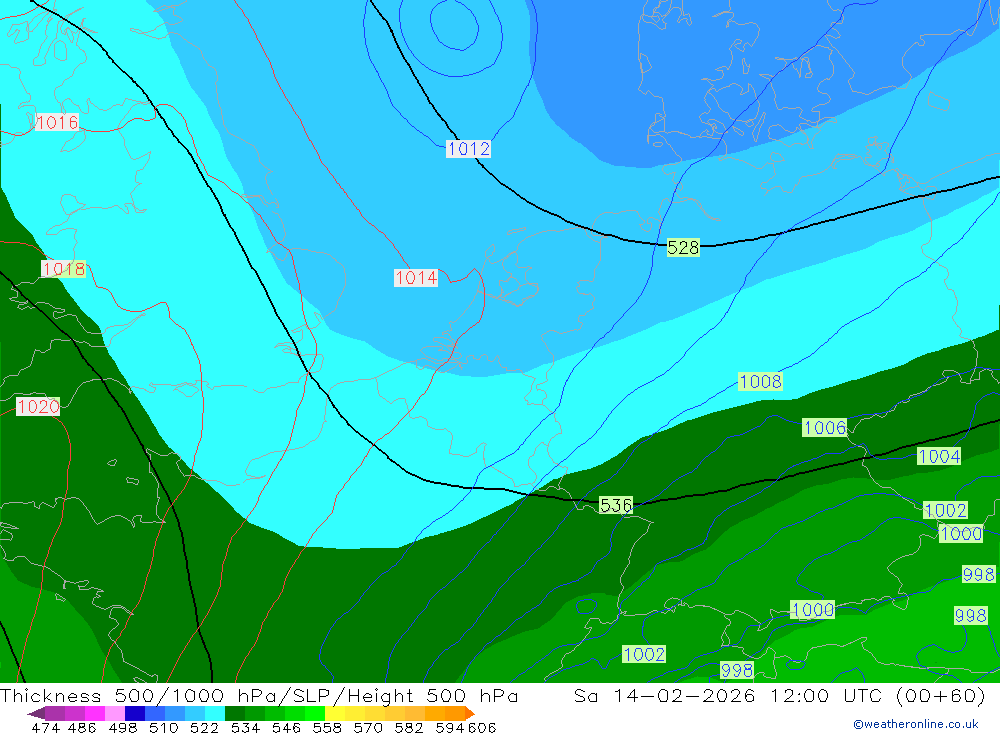The height and width of the screenshot is (733, 1000).
Task: Click the 1018 isobar label
Action: coord(63,269)
